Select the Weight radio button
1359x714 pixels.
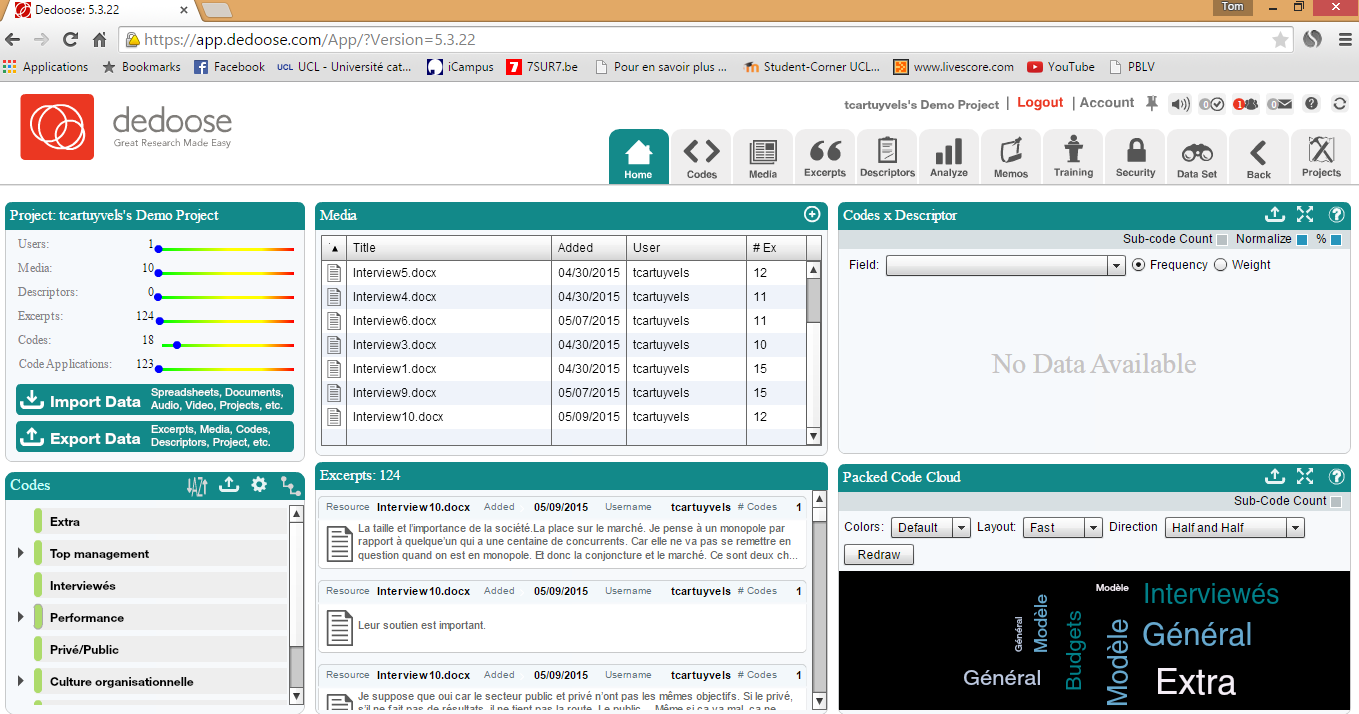click(x=1220, y=265)
